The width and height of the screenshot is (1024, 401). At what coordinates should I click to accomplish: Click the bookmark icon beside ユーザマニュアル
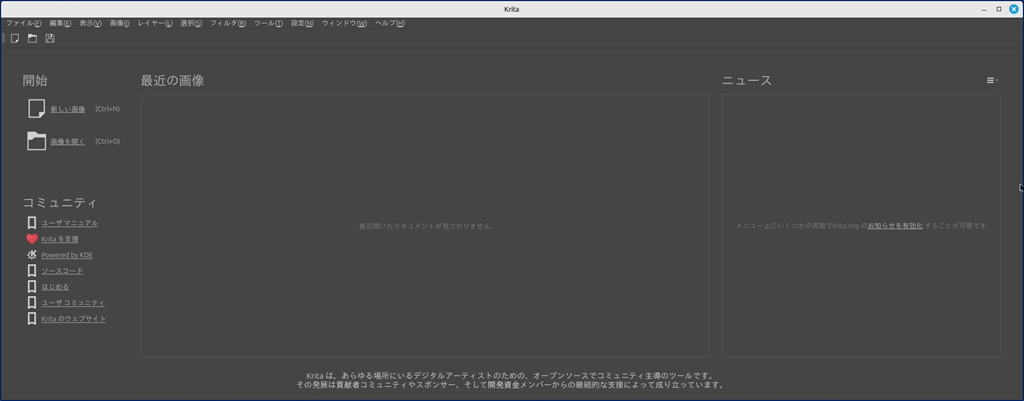pyautogui.click(x=32, y=223)
